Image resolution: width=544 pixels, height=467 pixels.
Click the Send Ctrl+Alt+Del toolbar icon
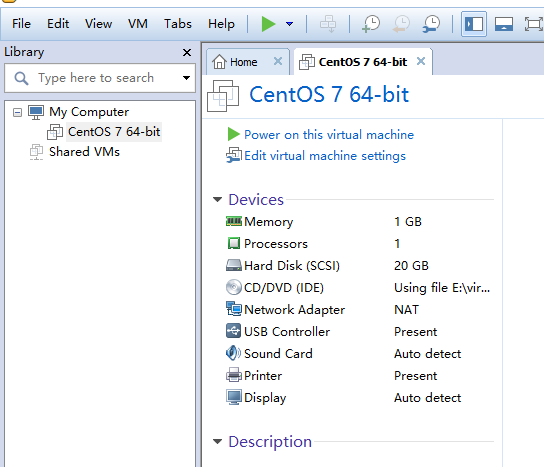coord(328,24)
